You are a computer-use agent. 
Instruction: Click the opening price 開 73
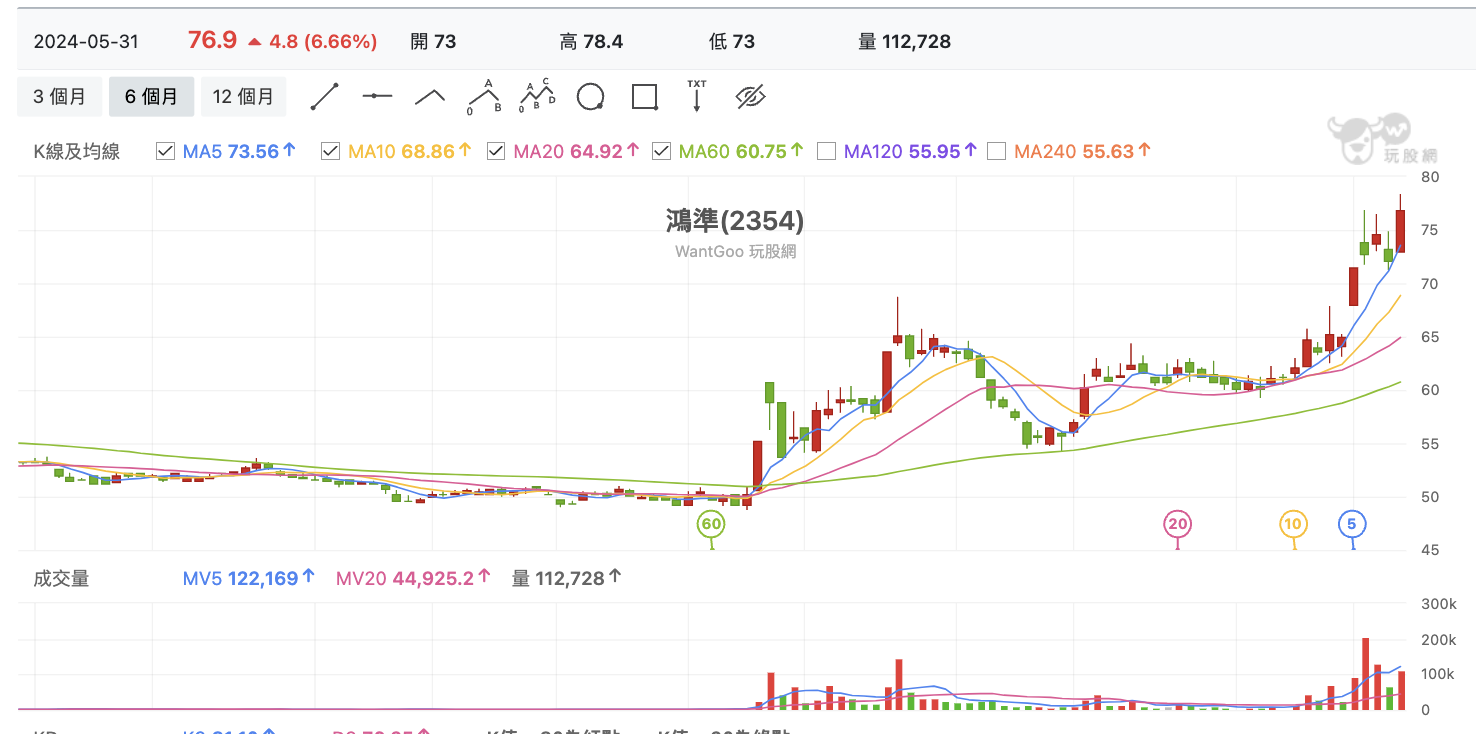[x=433, y=42]
